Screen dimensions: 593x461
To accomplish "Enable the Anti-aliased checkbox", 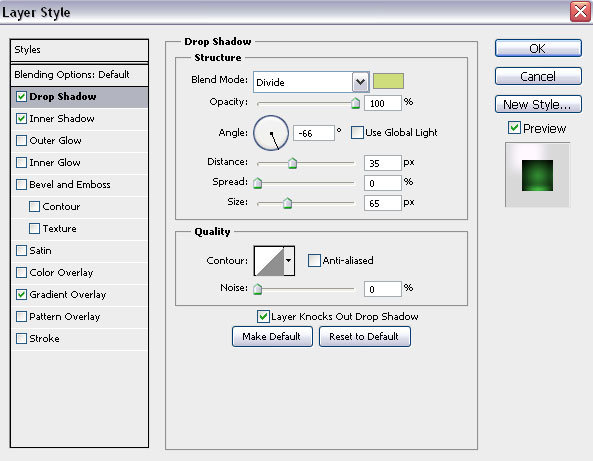I will tap(314, 261).
